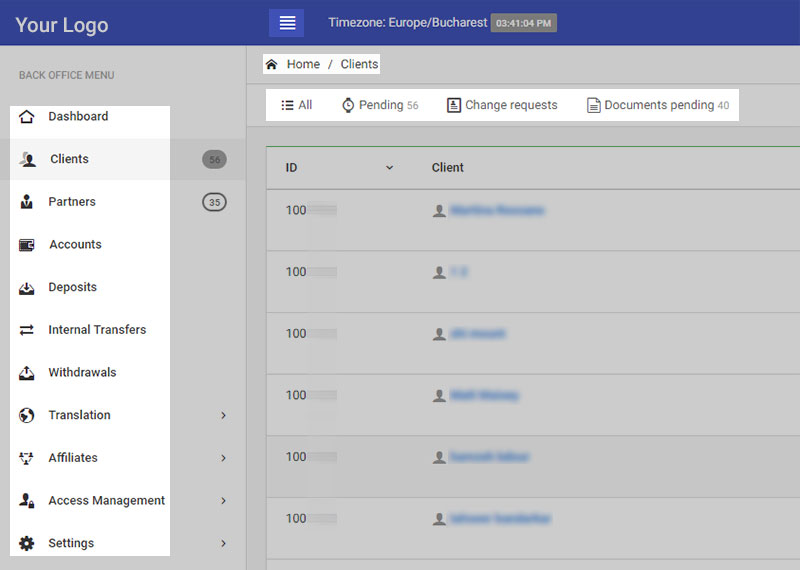Click the Settings gear icon

[x=27, y=543]
